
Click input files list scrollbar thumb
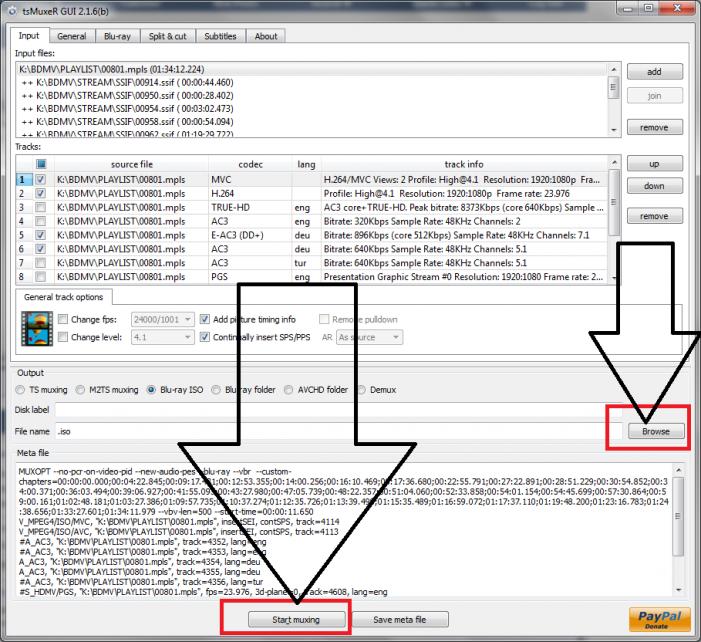point(614,88)
